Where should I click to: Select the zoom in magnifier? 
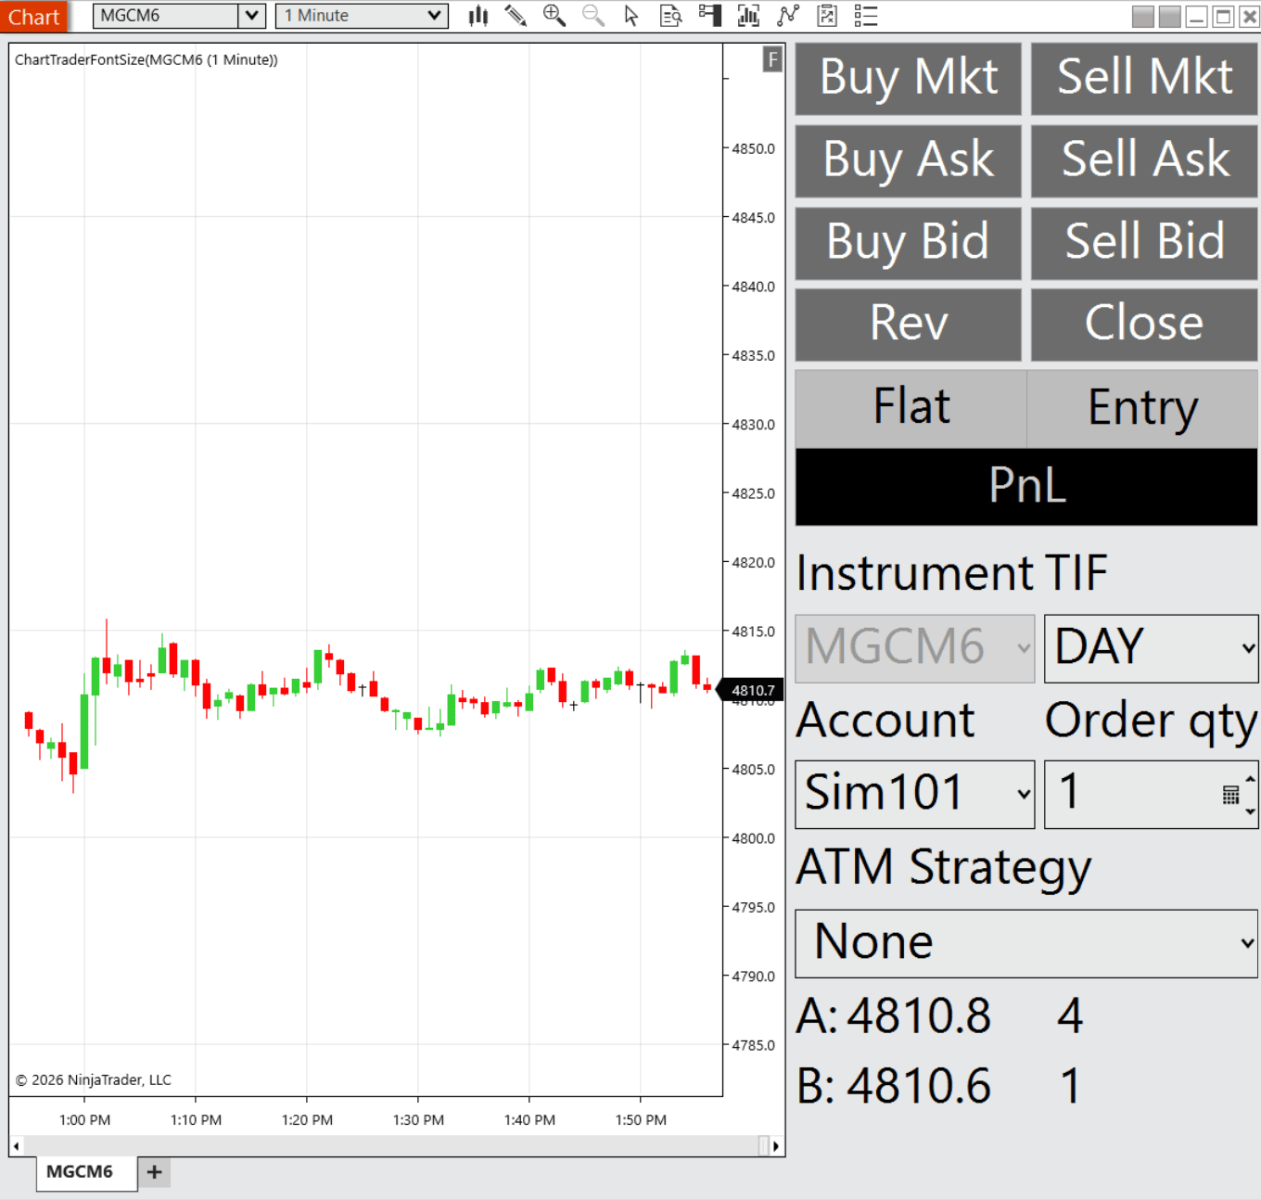click(554, 16)
